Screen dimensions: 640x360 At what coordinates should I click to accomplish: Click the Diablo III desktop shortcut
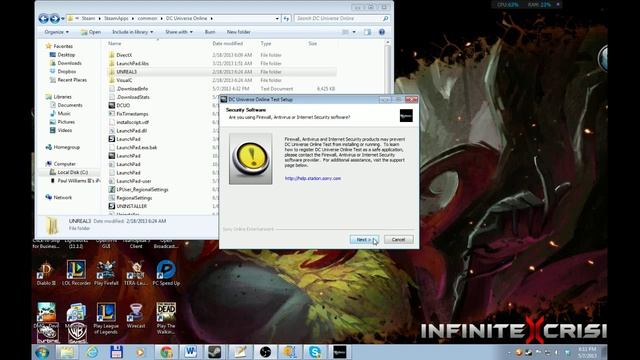pyautogui.click(x=46, y=273)
